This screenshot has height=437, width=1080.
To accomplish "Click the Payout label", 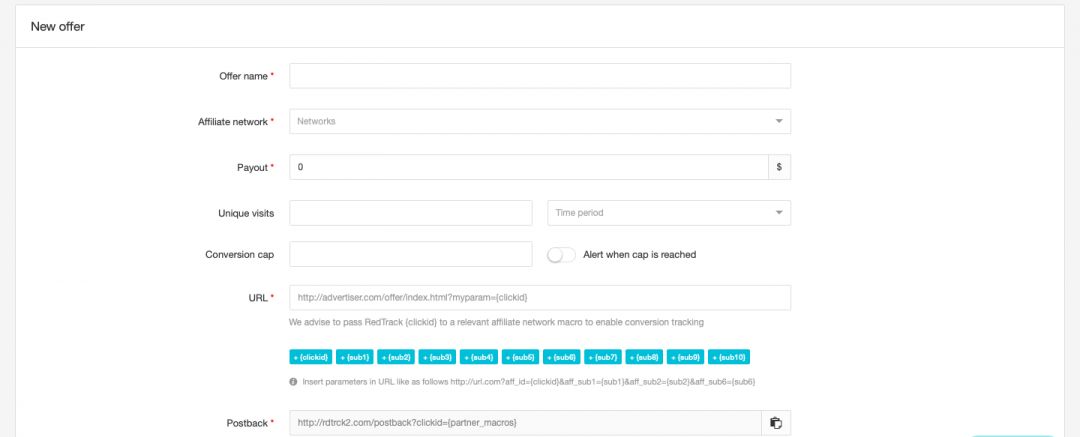I will coord(252,167).
